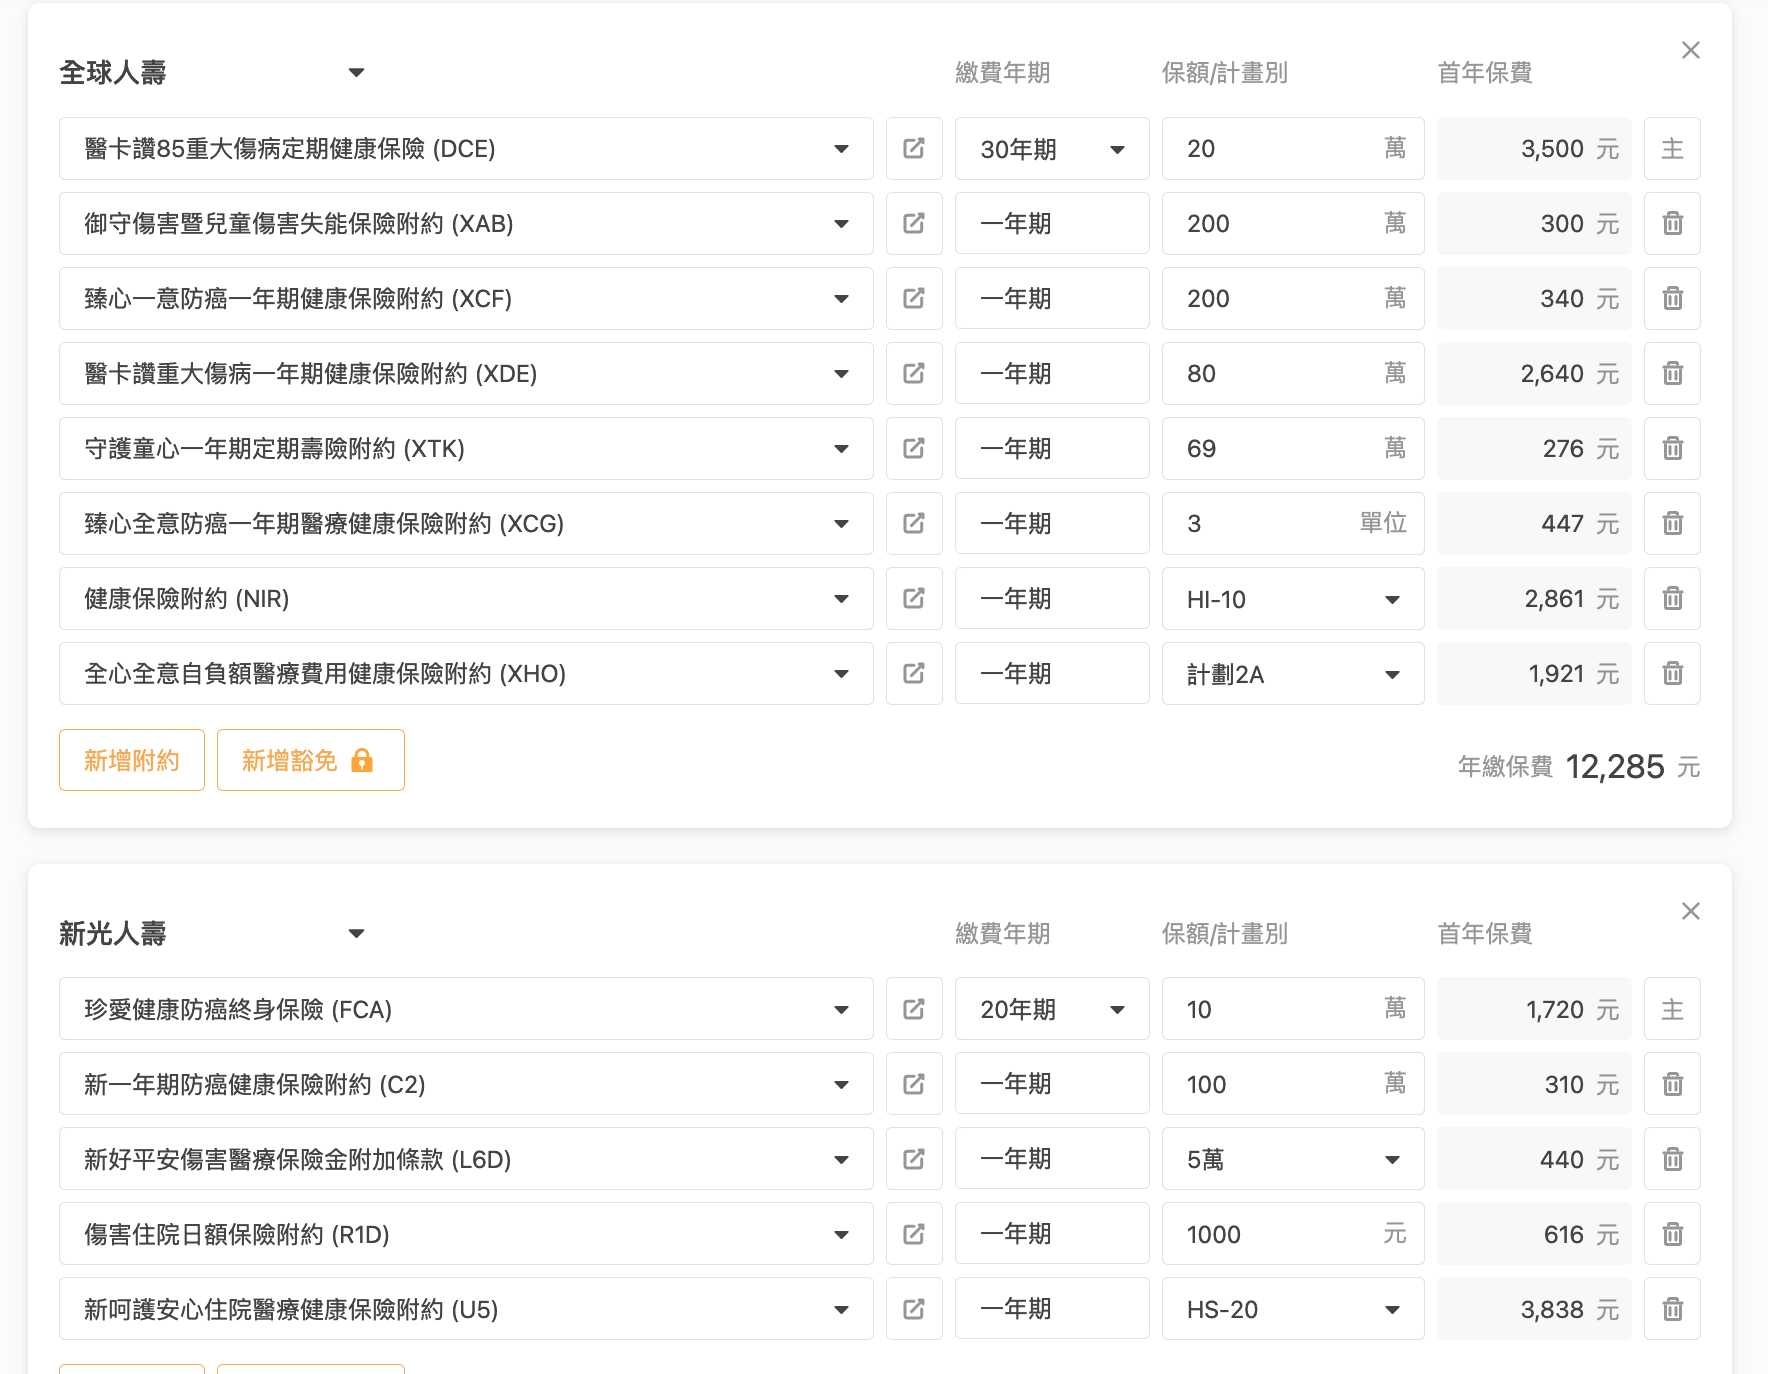Open external link for XAB rider

(914, 224)
